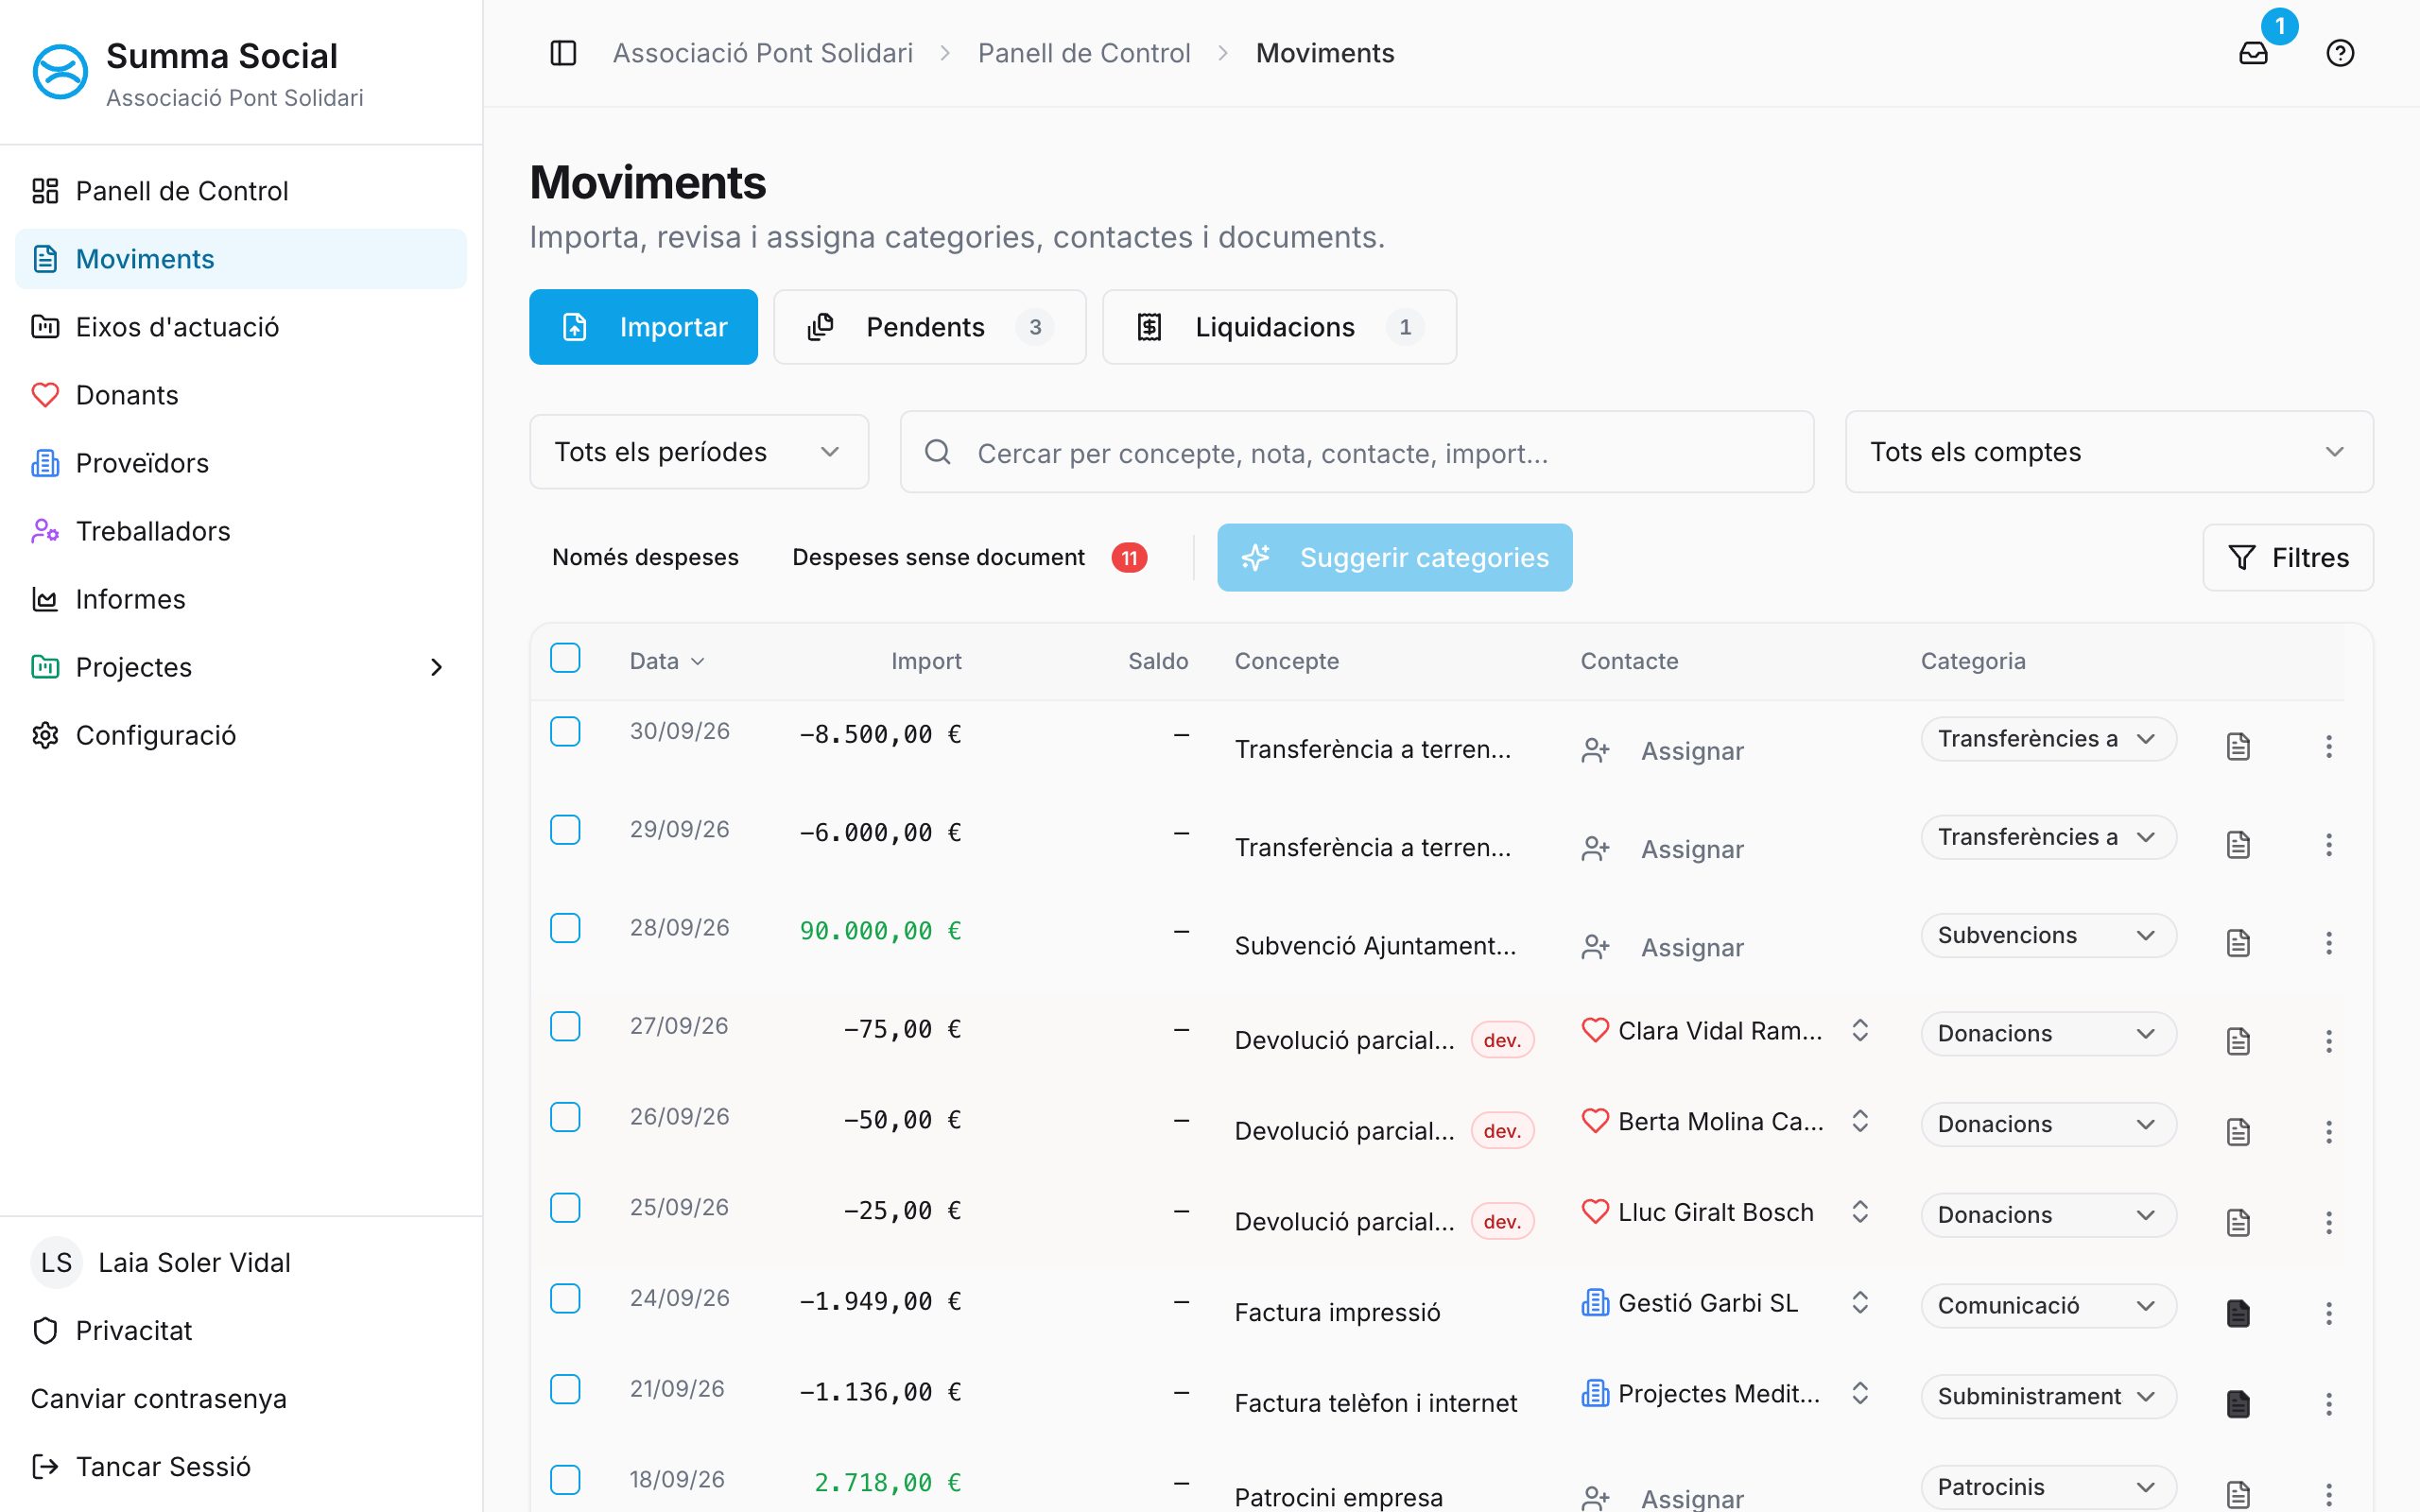Screen dimensions: 2420x1512
Task: Toggle Despeses sense document filter
Action: [x=969, y=557]
